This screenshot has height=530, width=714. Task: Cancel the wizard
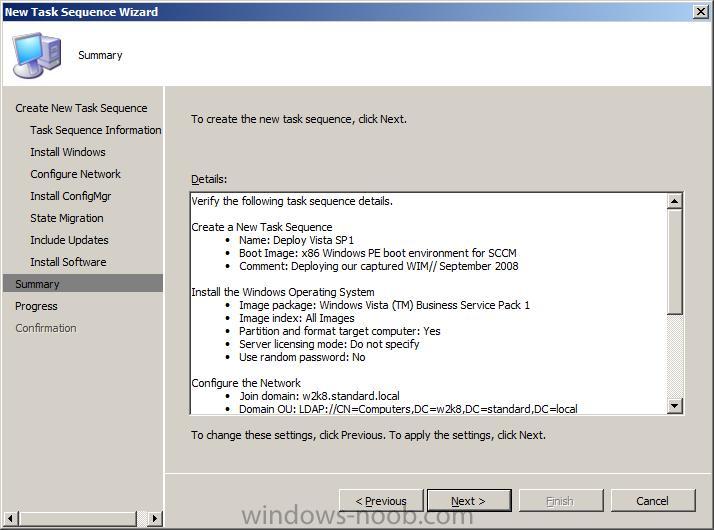(653, 501)
